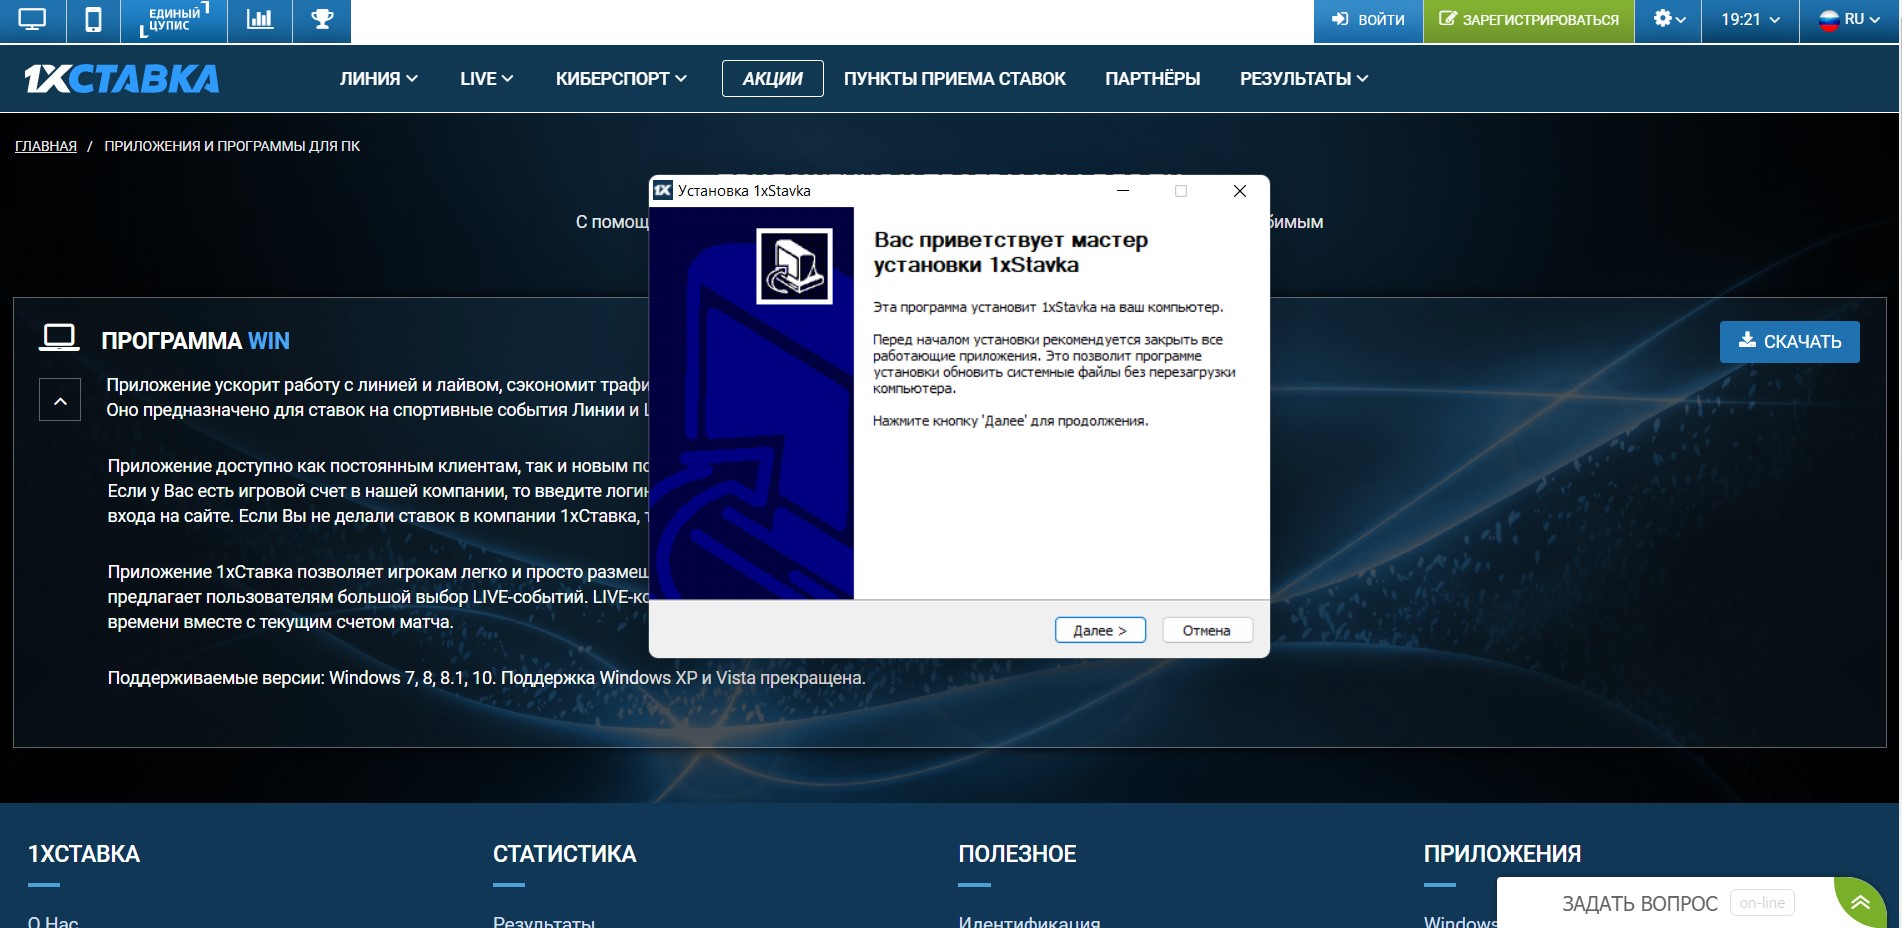Viewport: 1902px width, 928px height.
Task: Click the laptop icon beside ПРОГРАММА WIN
Action: (x=59, y=338)
